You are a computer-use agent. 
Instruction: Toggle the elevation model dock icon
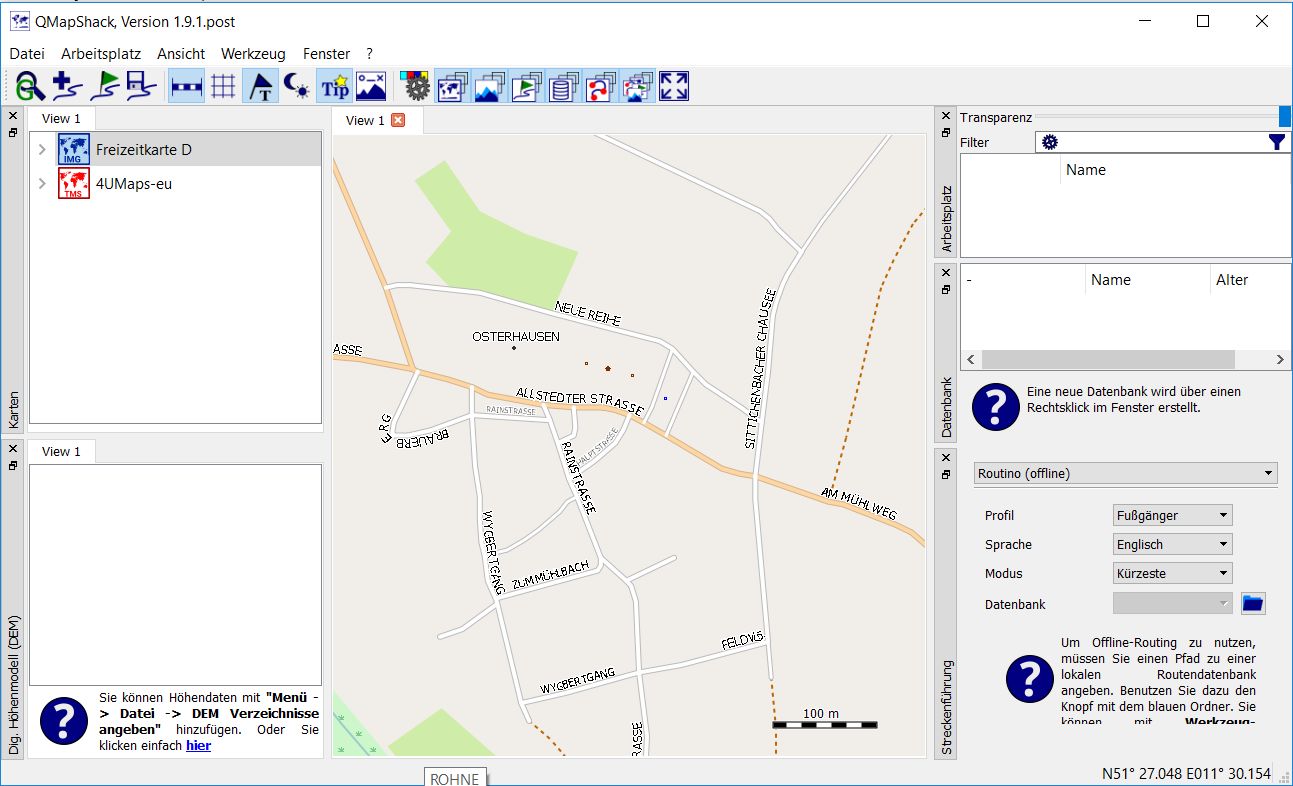[489, 86]
